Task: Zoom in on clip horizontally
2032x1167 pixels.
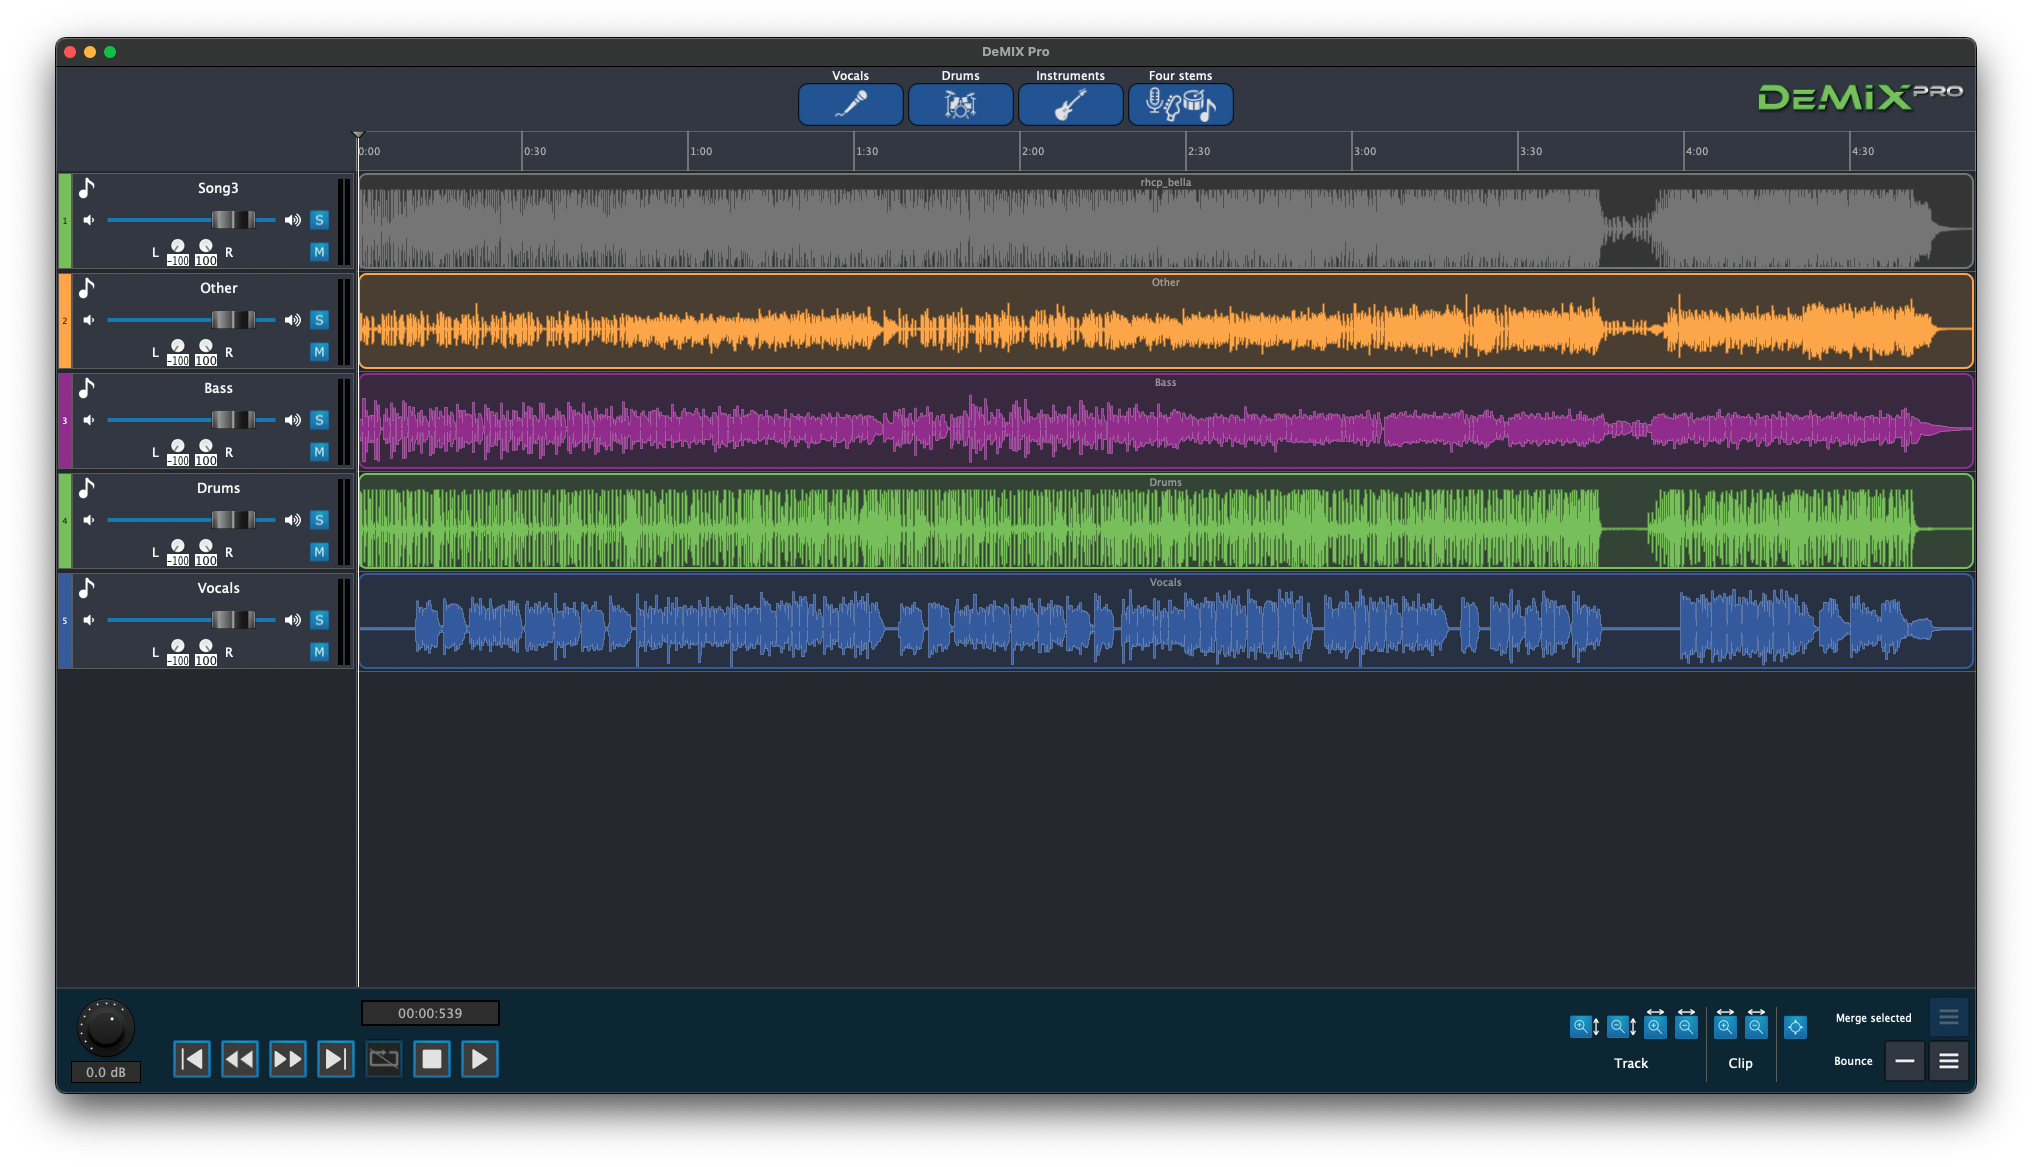Action: [x=1725, y=1024]
